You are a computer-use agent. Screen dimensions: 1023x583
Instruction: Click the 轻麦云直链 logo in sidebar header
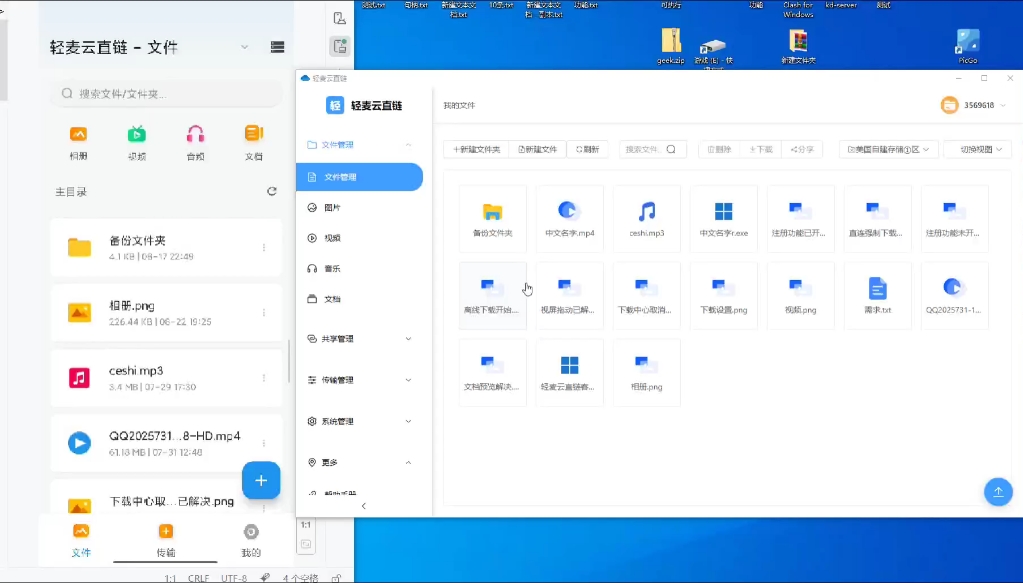click(x=364, y=105)
